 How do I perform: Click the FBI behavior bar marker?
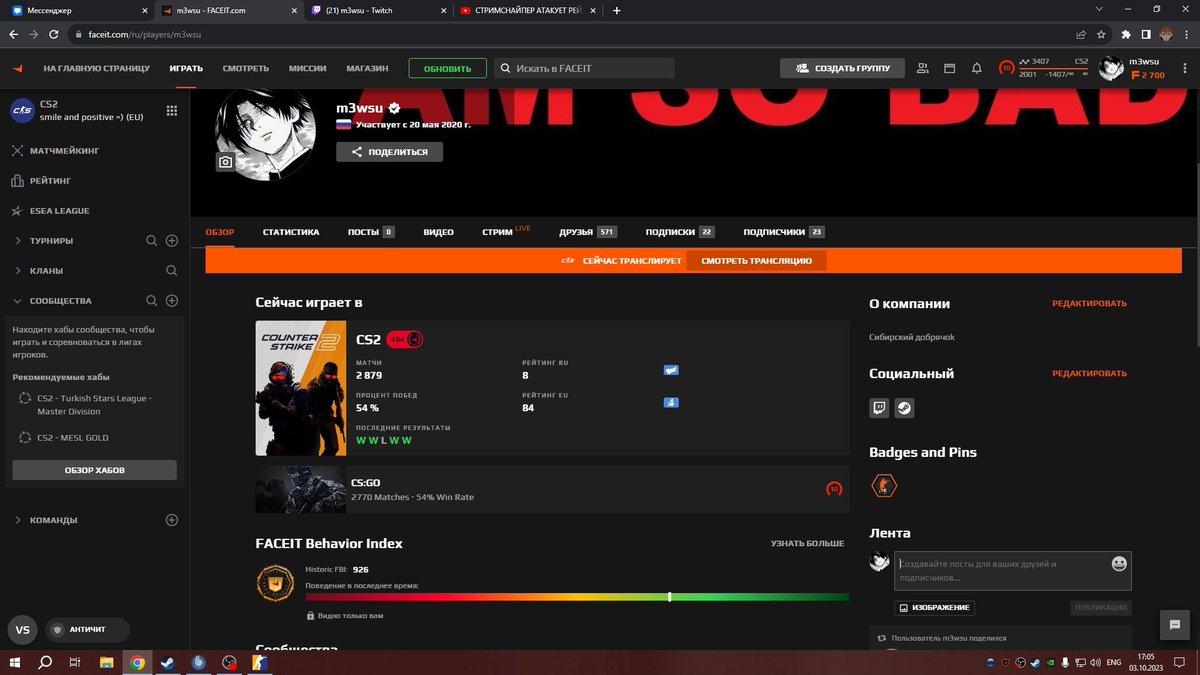click(x=669, y=596)
